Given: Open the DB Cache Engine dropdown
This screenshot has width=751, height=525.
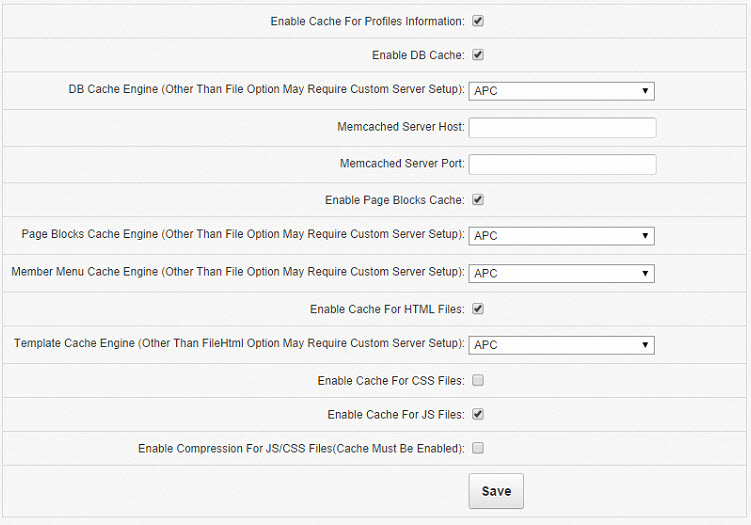Looking at the screenshot, I should [561, 91].
